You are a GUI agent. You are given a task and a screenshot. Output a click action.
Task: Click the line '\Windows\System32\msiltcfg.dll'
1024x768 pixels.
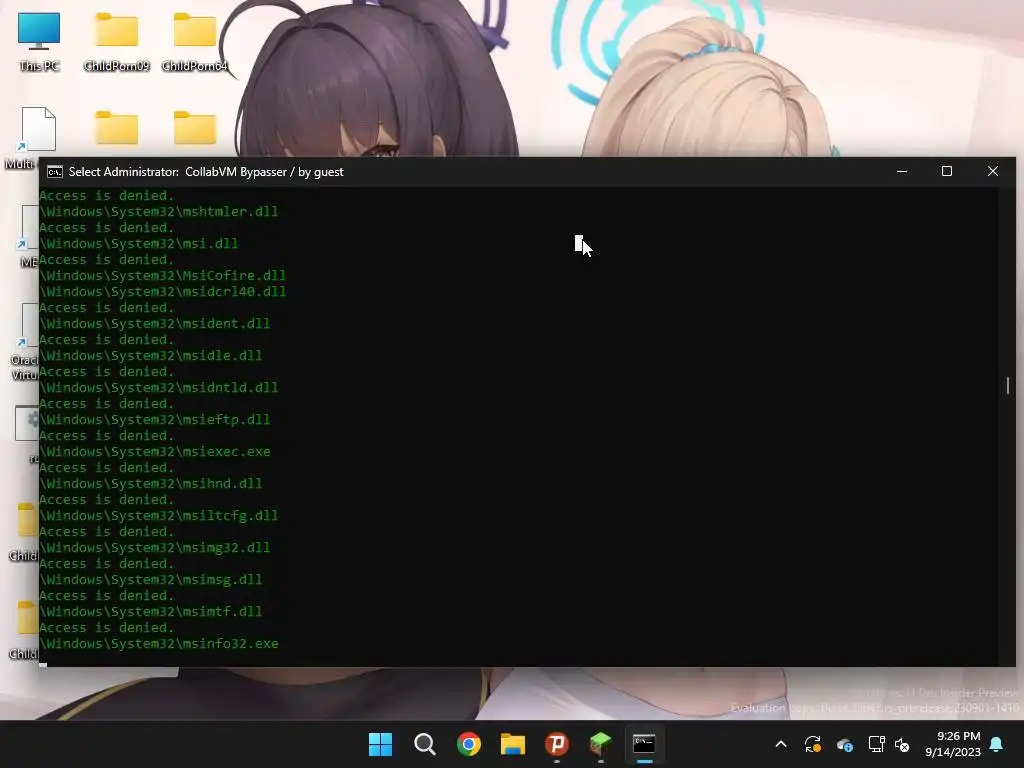coord(159,515)
